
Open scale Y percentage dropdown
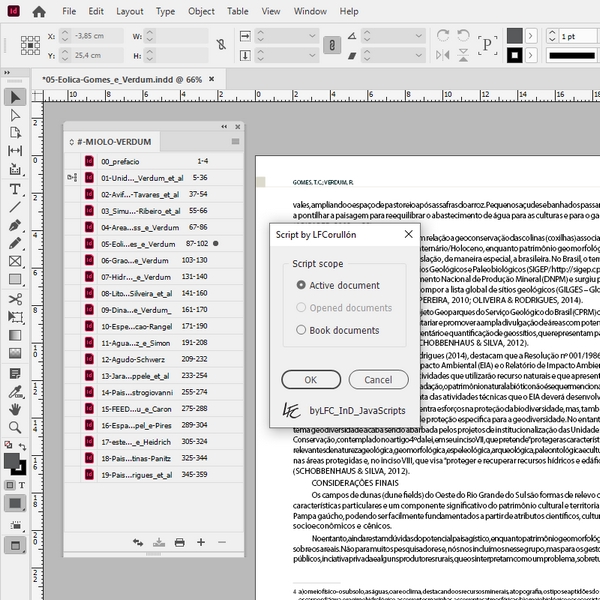312,55
